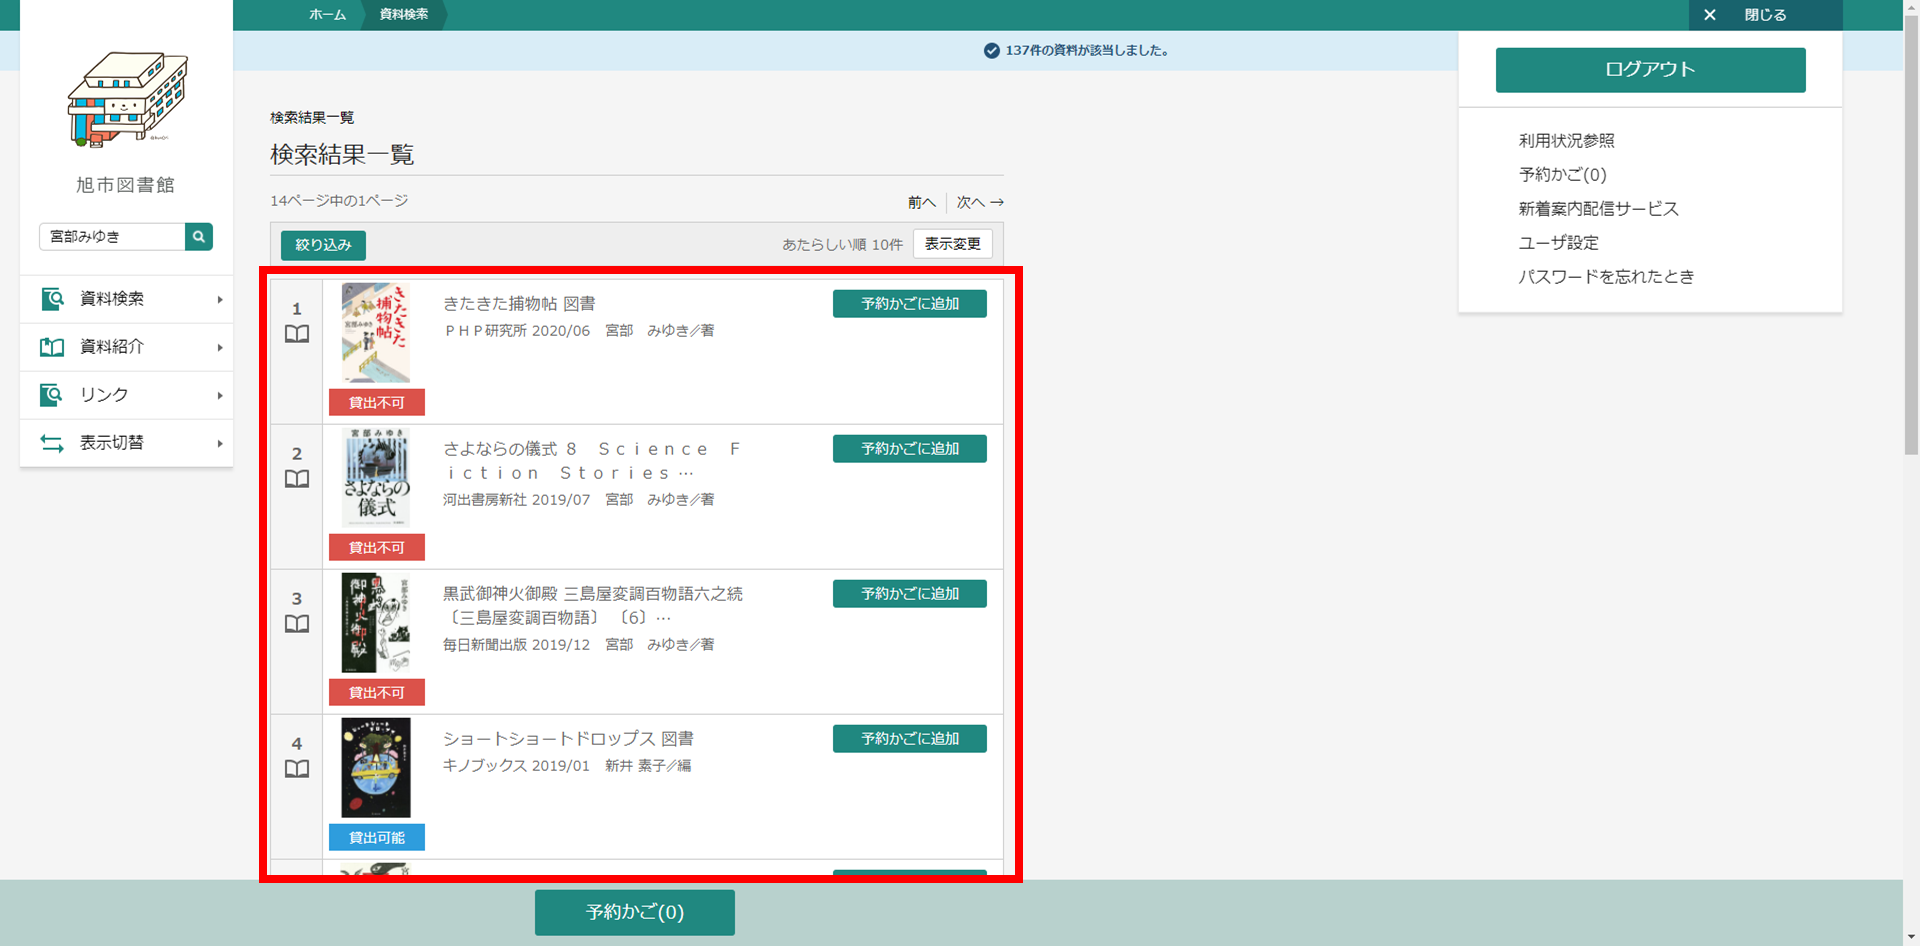Click the book icon for result 3
Image resolution: width=1920 pixels, height=946 pixels.
(297, 624)
